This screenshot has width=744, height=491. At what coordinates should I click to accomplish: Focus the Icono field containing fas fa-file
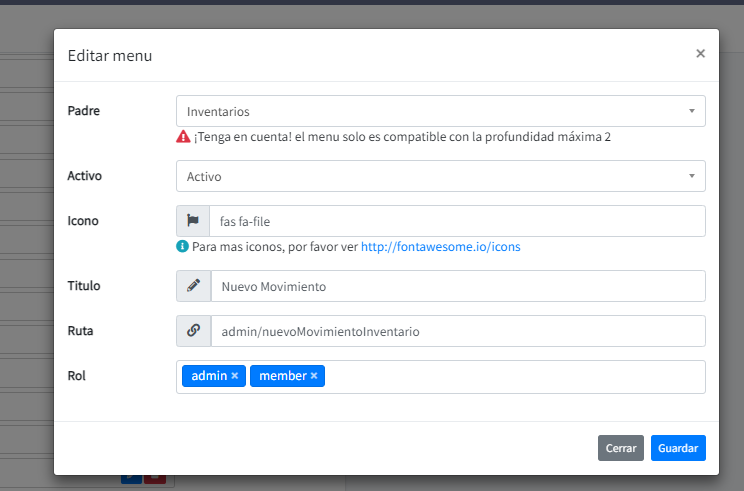click(x=457, y=221)
